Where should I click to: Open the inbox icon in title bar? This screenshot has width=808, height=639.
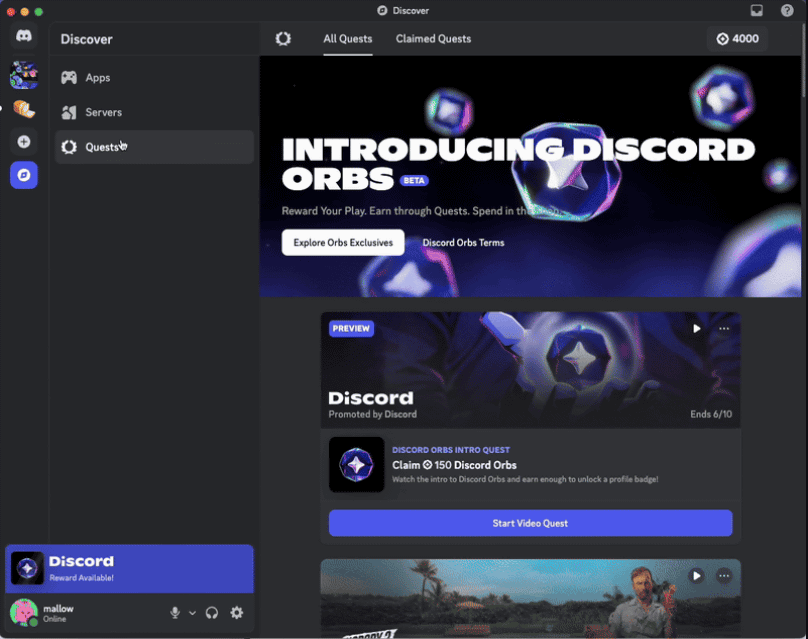[x=756, y=10]
